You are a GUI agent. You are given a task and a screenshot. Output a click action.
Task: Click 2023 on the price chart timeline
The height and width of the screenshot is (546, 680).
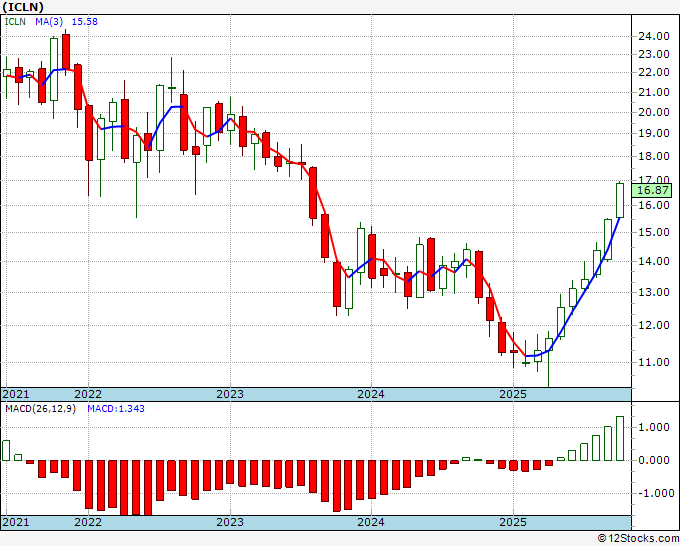230,394
